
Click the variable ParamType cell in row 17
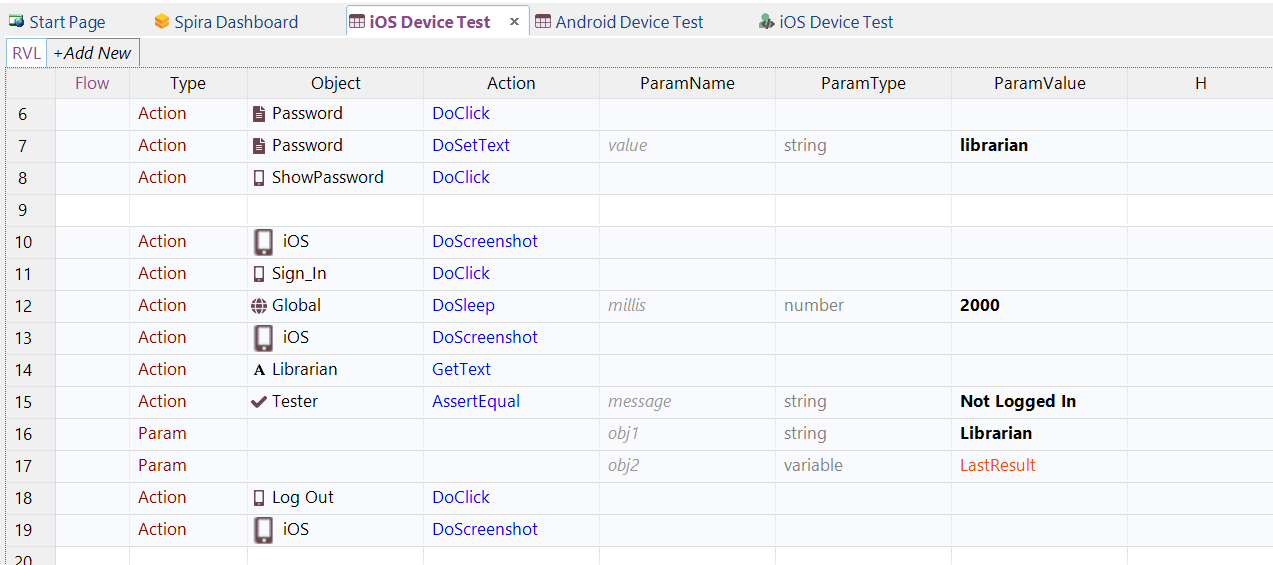point(863,466)
